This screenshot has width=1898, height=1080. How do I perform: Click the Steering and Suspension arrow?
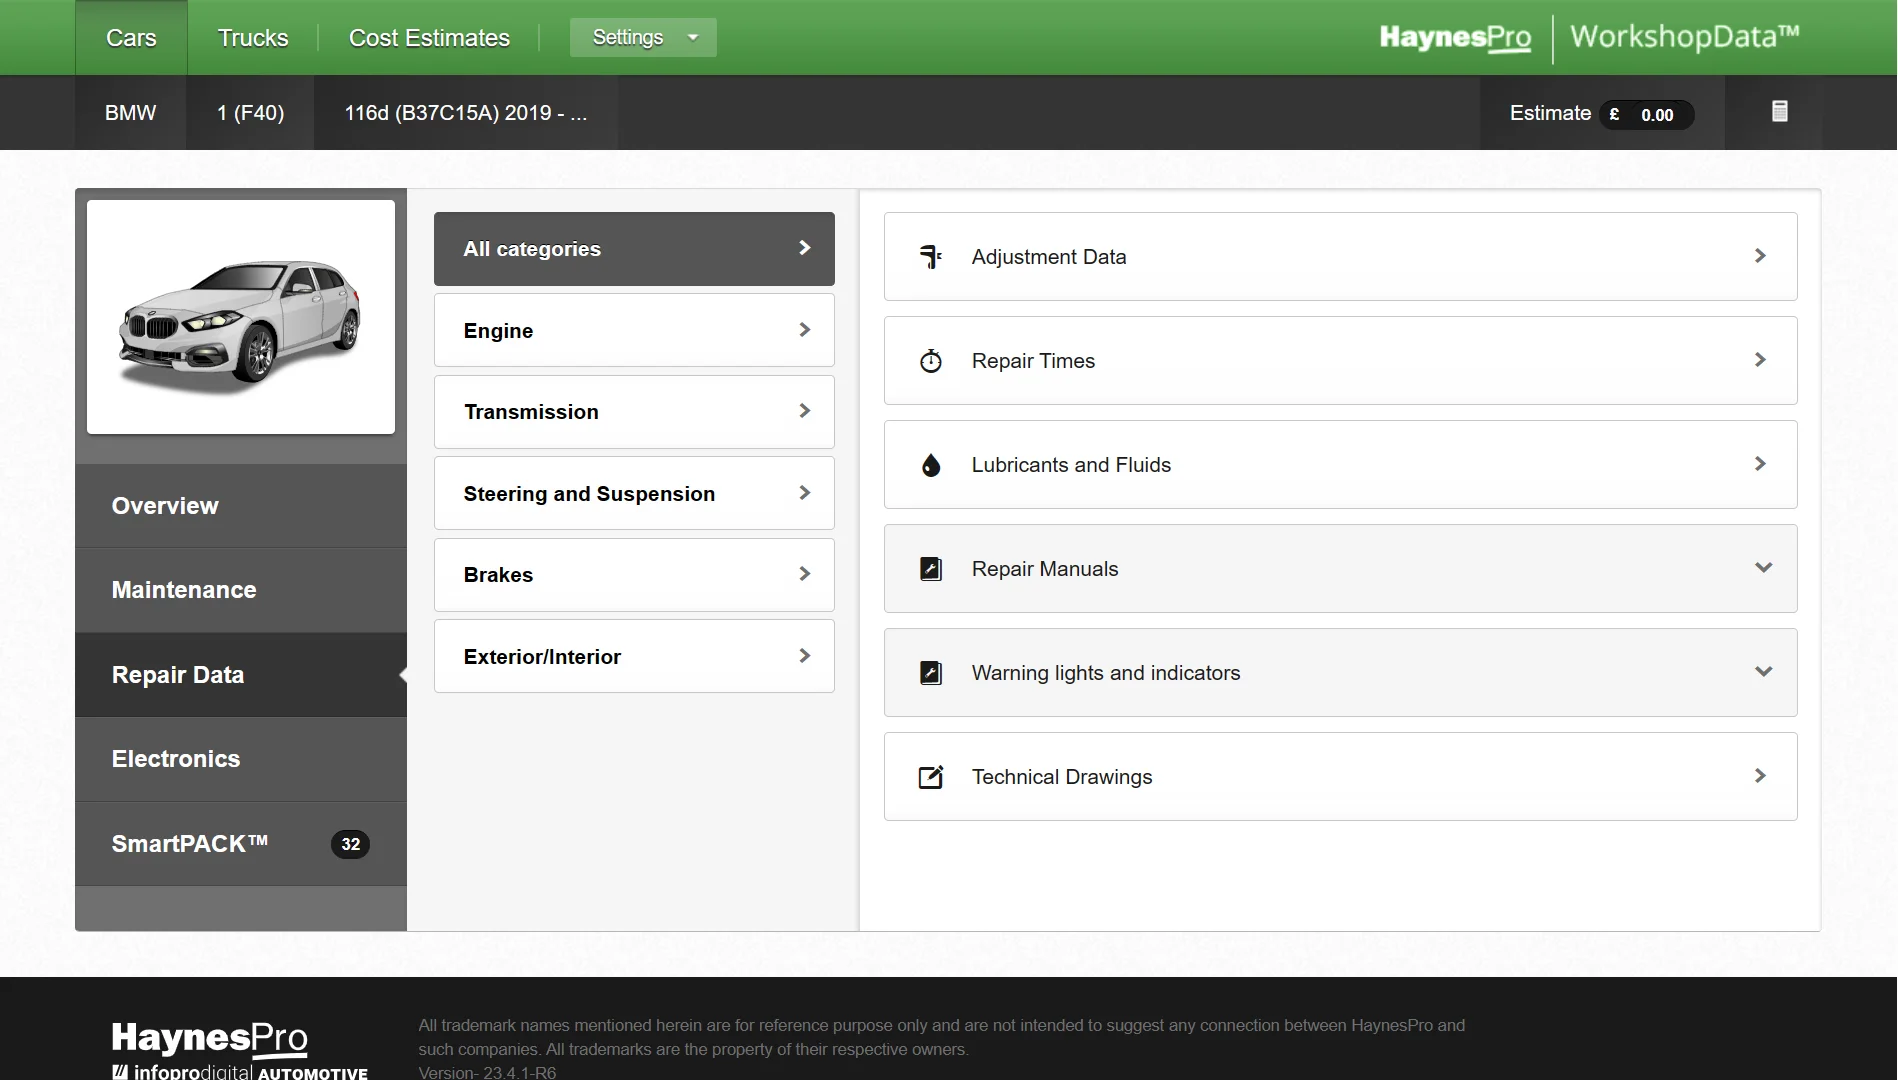point(804,493)
